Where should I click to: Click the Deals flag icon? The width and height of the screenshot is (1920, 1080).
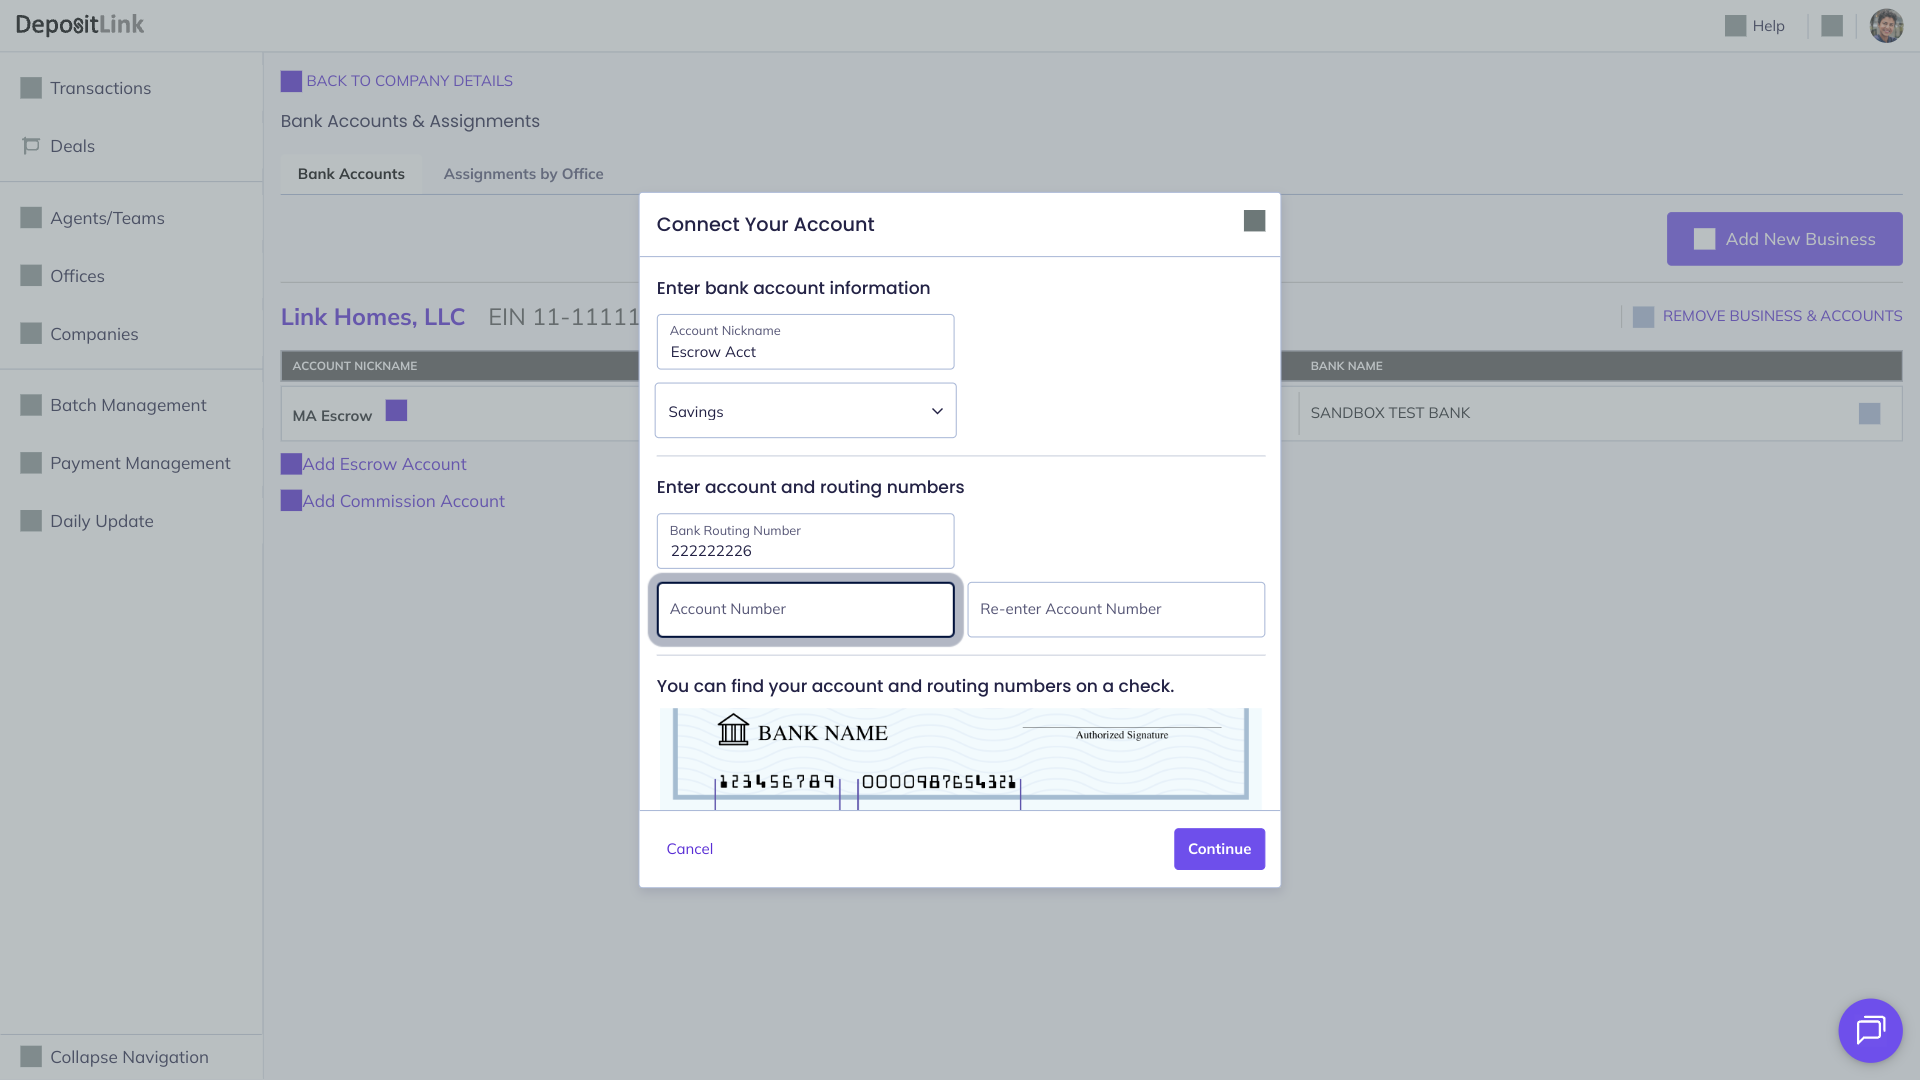coord(31,146)
